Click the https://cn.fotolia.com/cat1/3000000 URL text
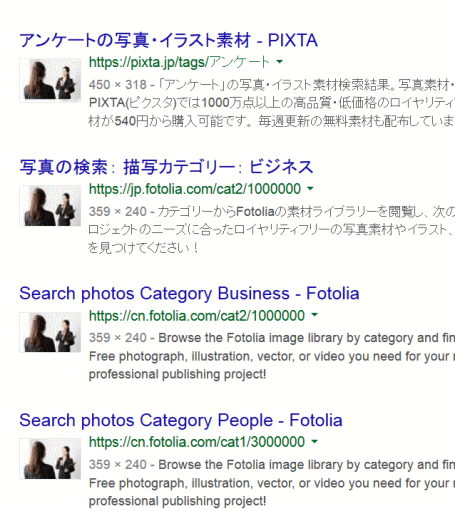 pyautogui.click(x=197, y=442)
